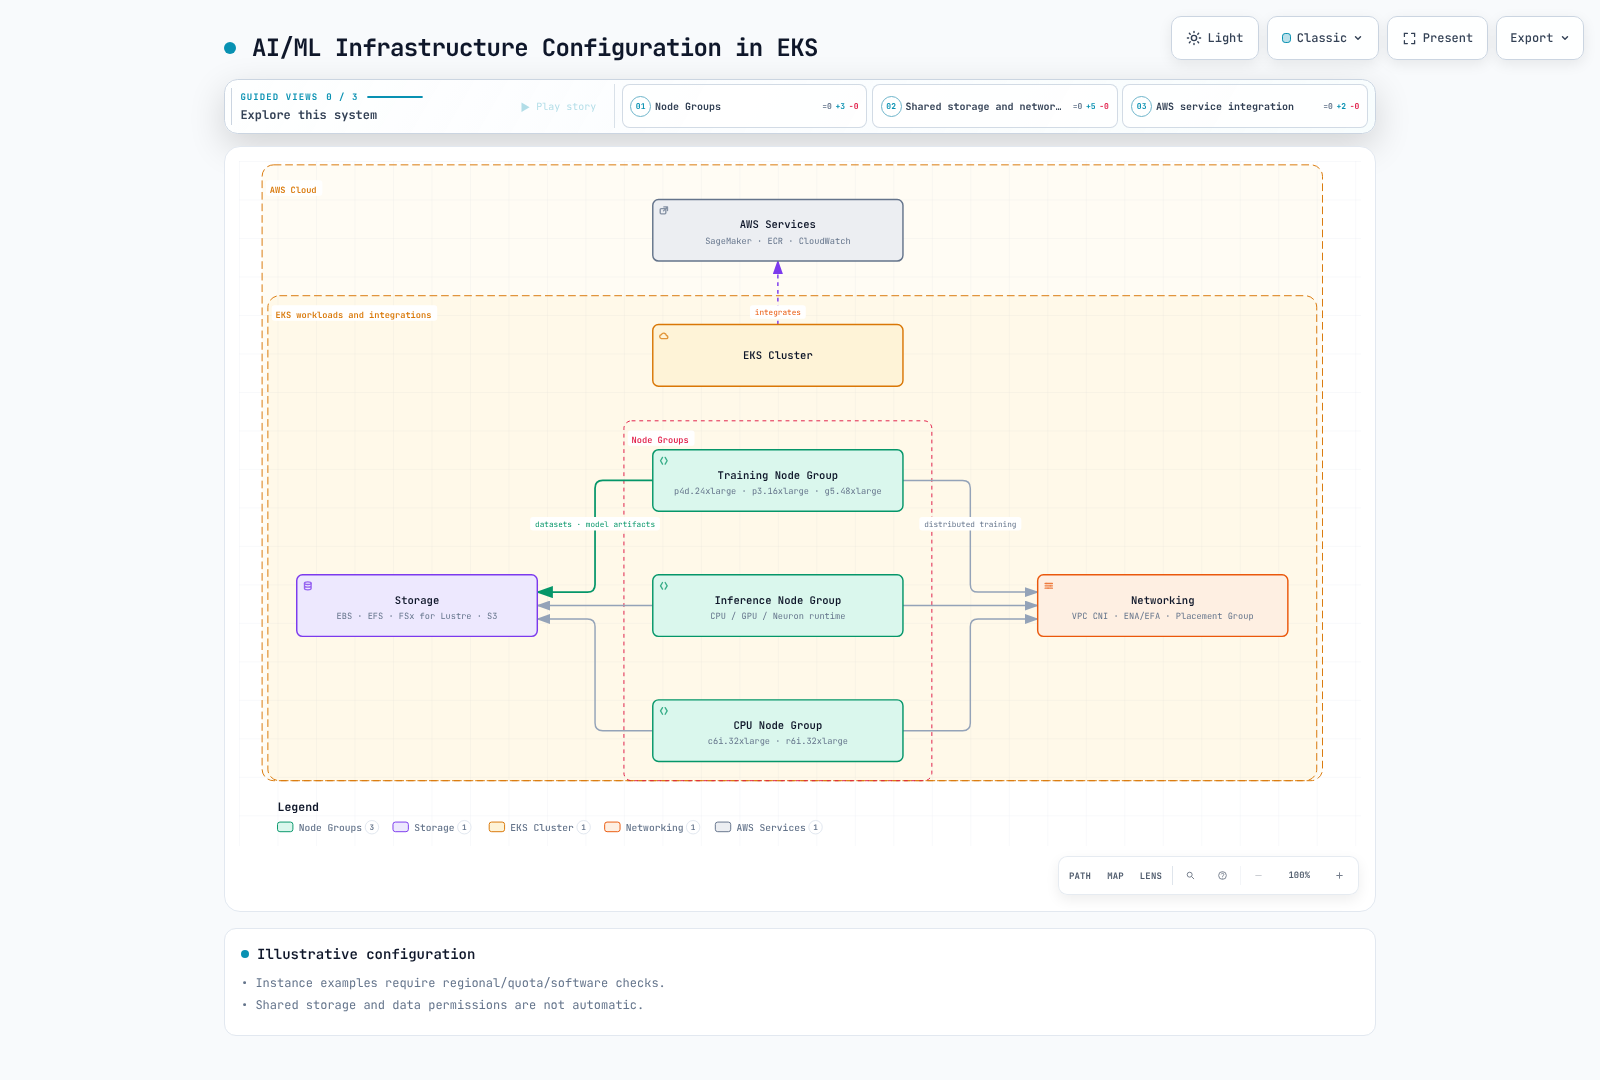
Task: Click the Play story triangle icon
Action: click(x=525, y=107)
